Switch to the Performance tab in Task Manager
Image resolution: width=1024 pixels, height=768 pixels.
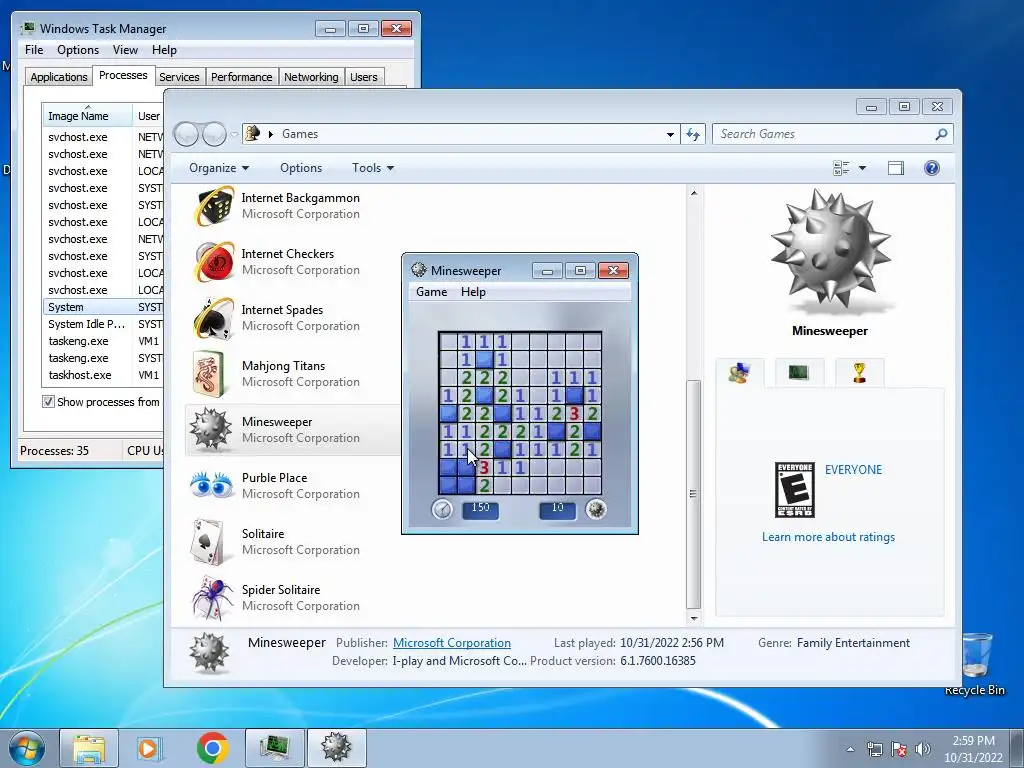[242, 77]
